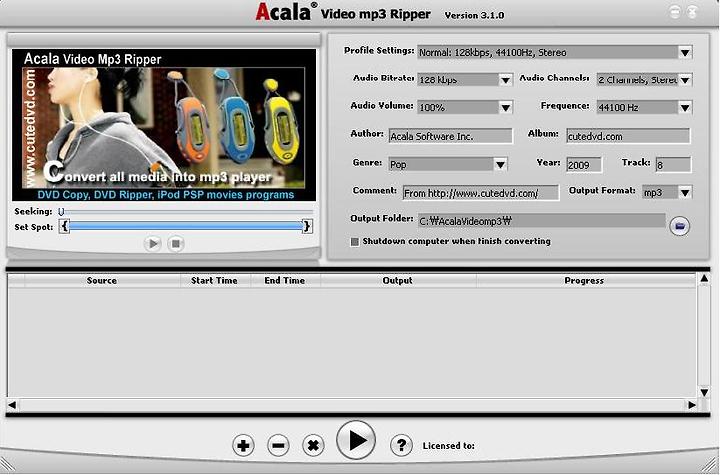
Task: Click the Year input field
Action: (x=584, y=165)
